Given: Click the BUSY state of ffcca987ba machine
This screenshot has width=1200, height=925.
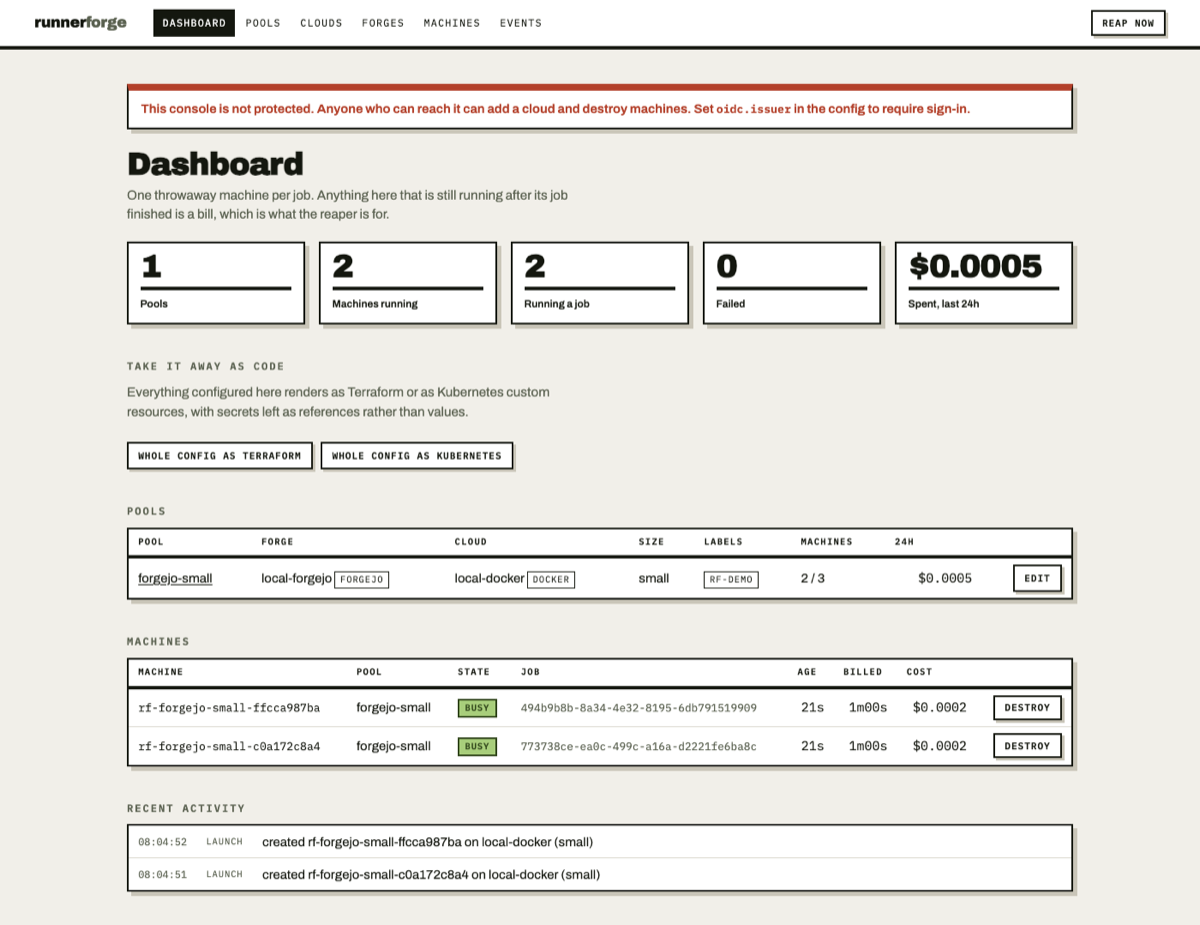Looking at the screenshot, I should tap(477, 708).
